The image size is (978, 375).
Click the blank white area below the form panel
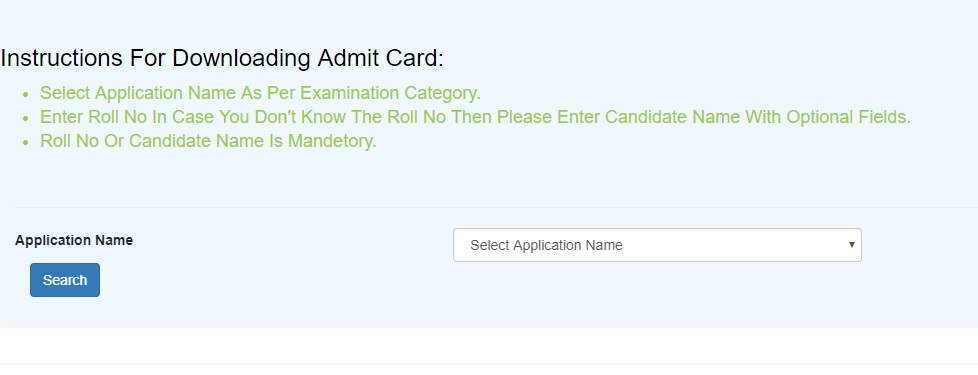489,345
